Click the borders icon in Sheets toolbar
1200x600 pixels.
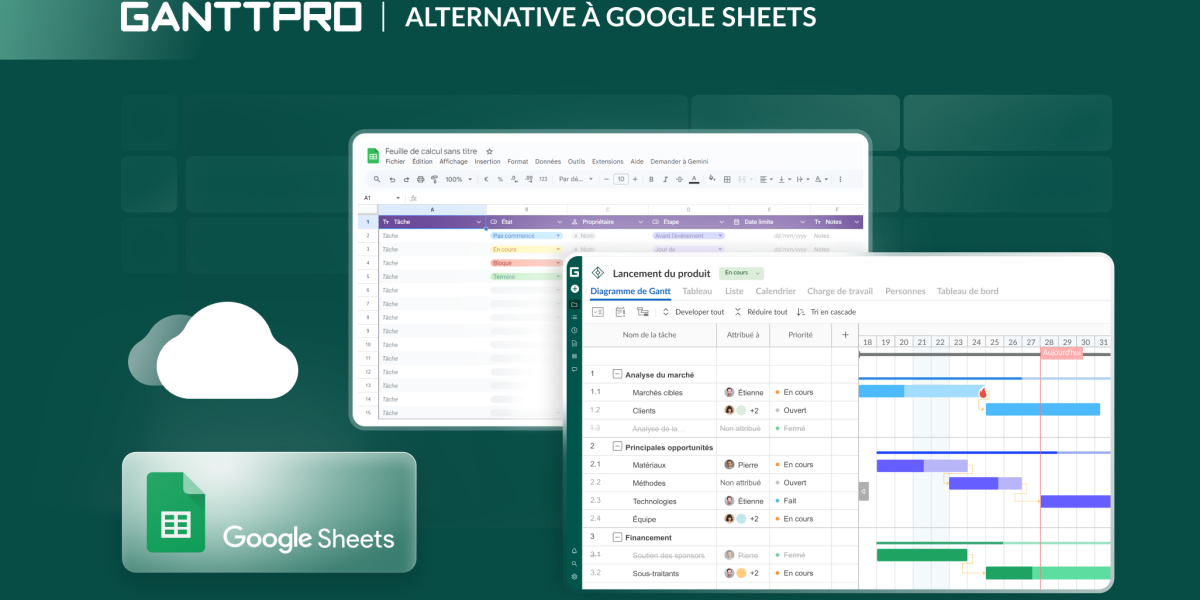coord(727,179)
